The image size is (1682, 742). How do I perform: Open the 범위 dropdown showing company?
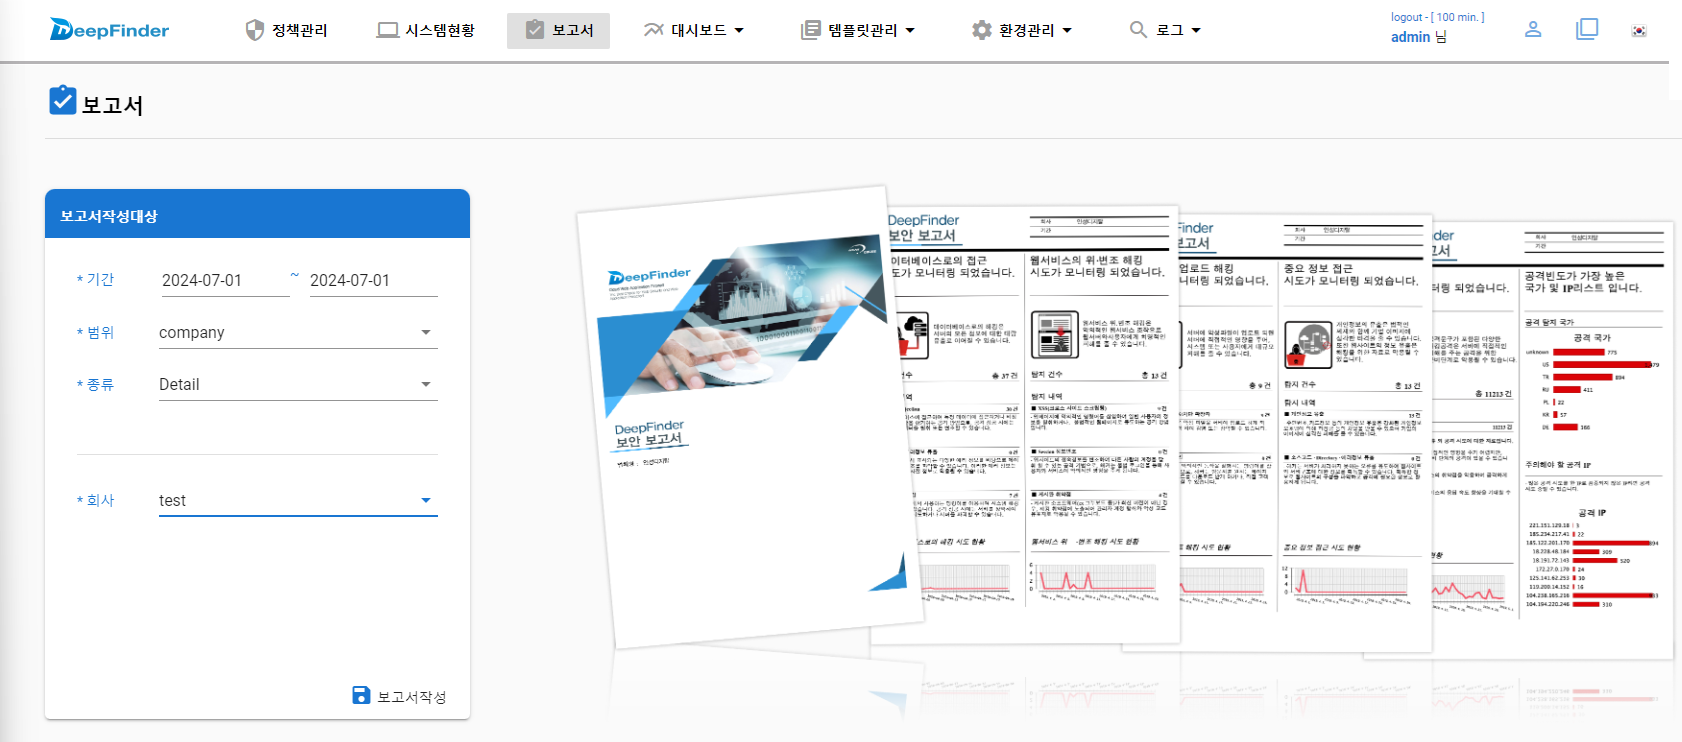click(298, 333)
